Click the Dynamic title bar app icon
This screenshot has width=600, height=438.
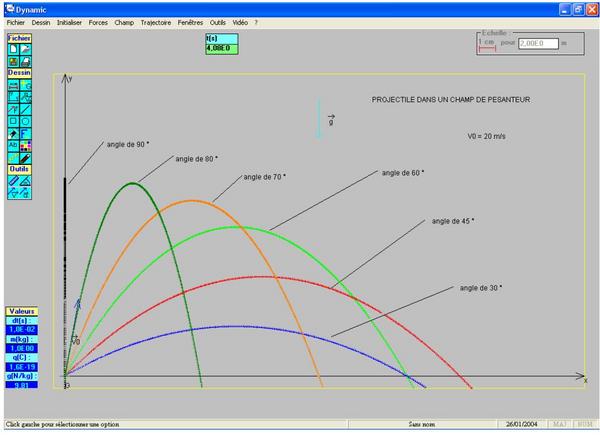point(10,9)
